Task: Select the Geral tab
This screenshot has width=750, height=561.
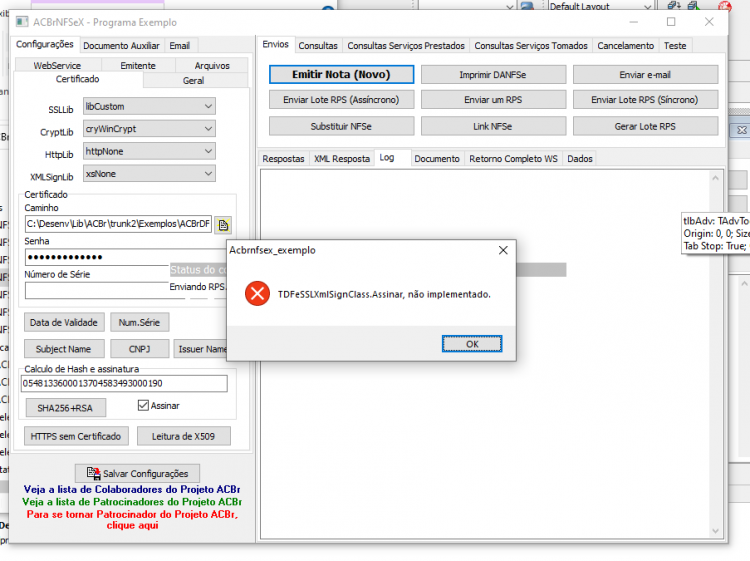Action: (x=194, y=81)
